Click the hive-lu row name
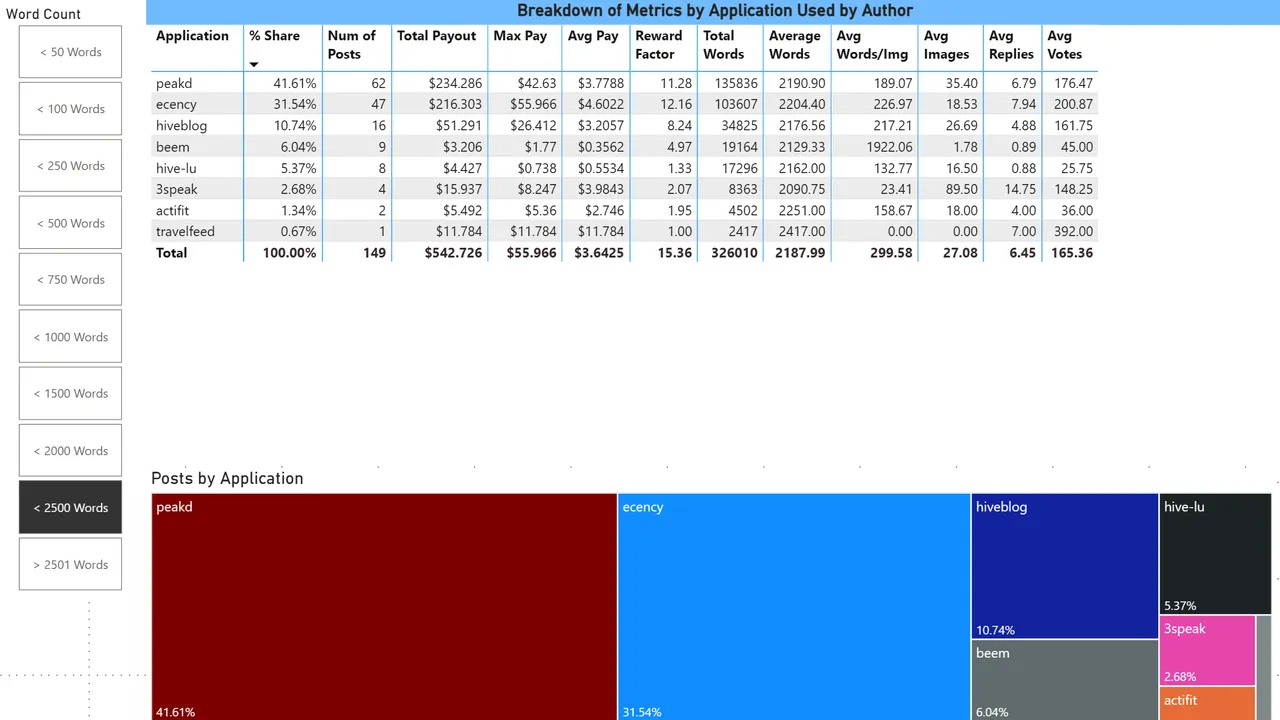Image resolution: width=1280 pixels, height=720 pixels. (x=176, y=168)
